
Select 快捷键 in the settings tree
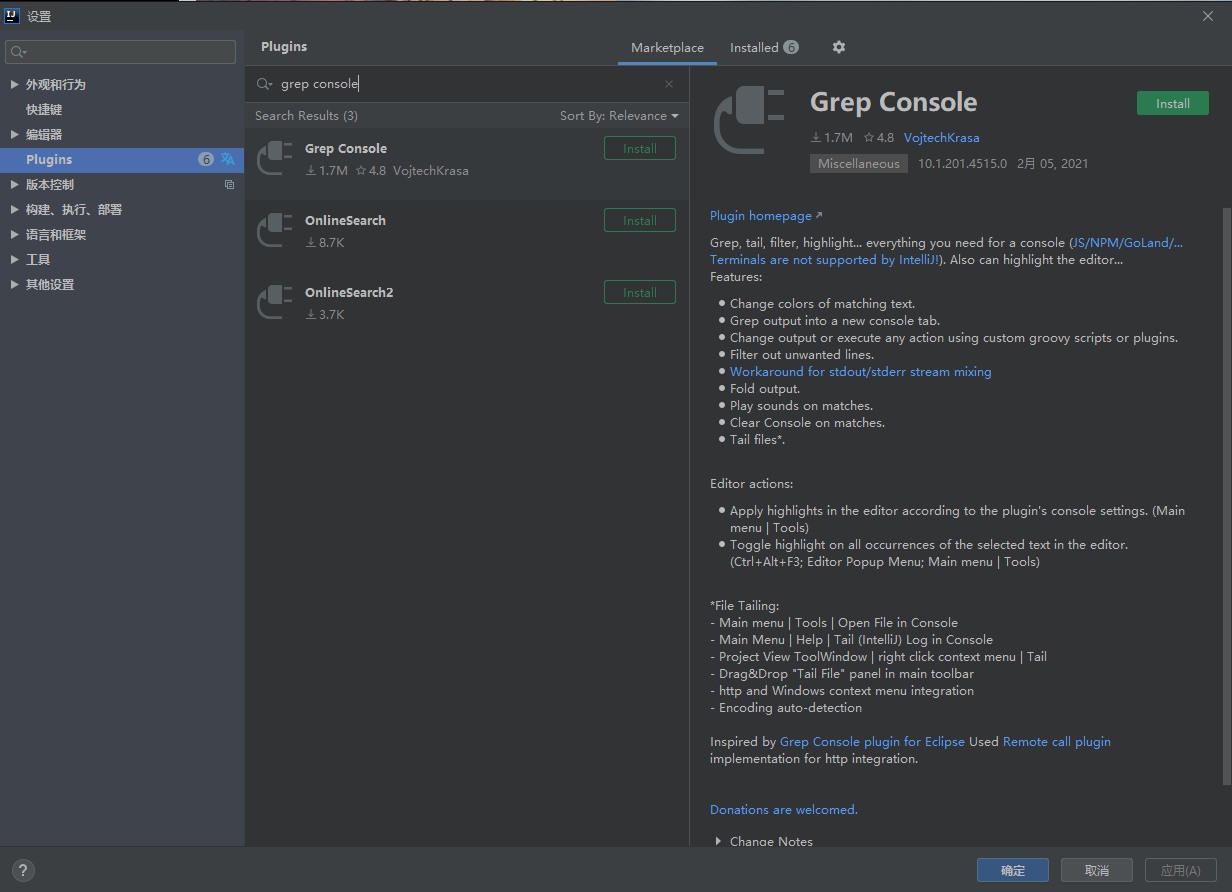tap(44, 109)
